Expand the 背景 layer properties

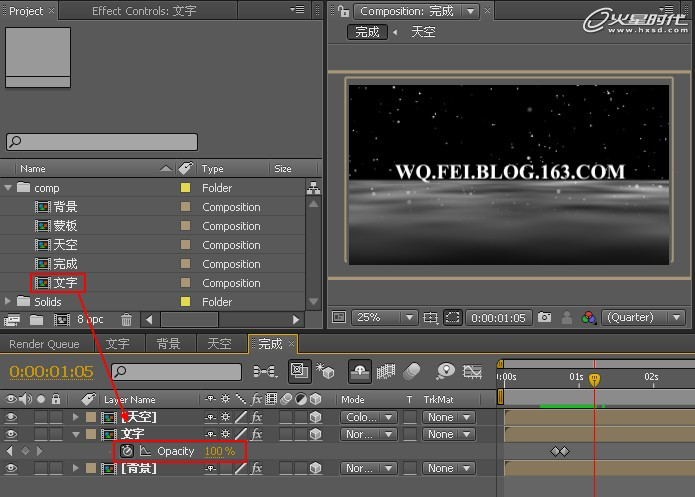tap(75, 468)
